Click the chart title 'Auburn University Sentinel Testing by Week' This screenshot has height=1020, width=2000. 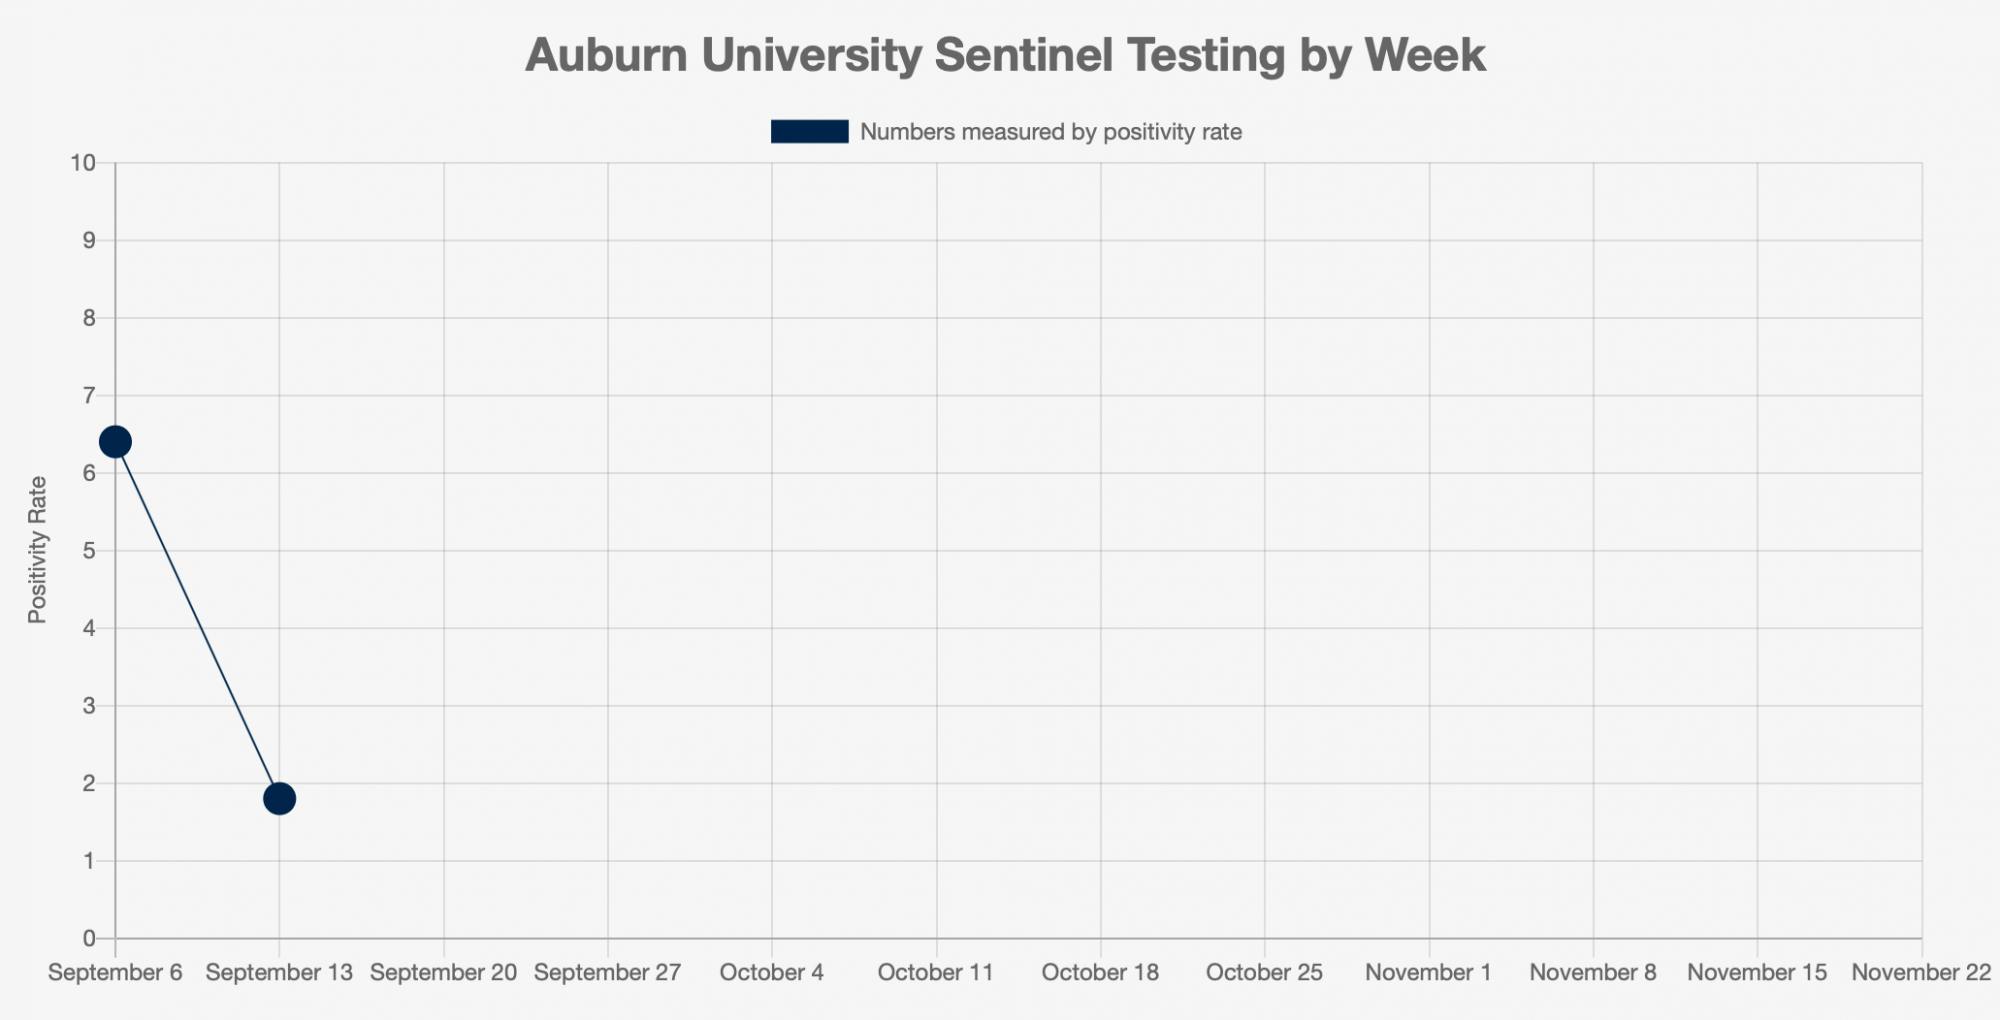tap(1005, 55)
